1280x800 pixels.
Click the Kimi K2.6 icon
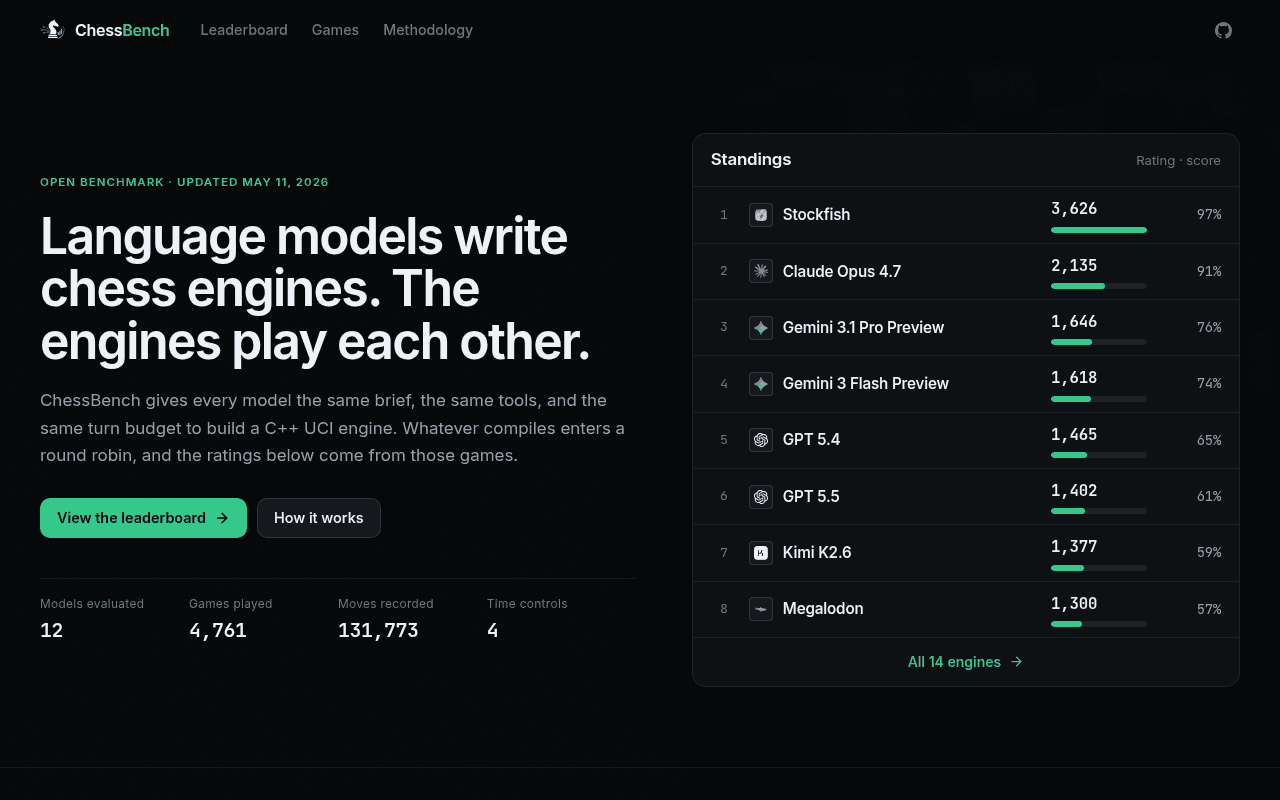click(x=761, y=552)
